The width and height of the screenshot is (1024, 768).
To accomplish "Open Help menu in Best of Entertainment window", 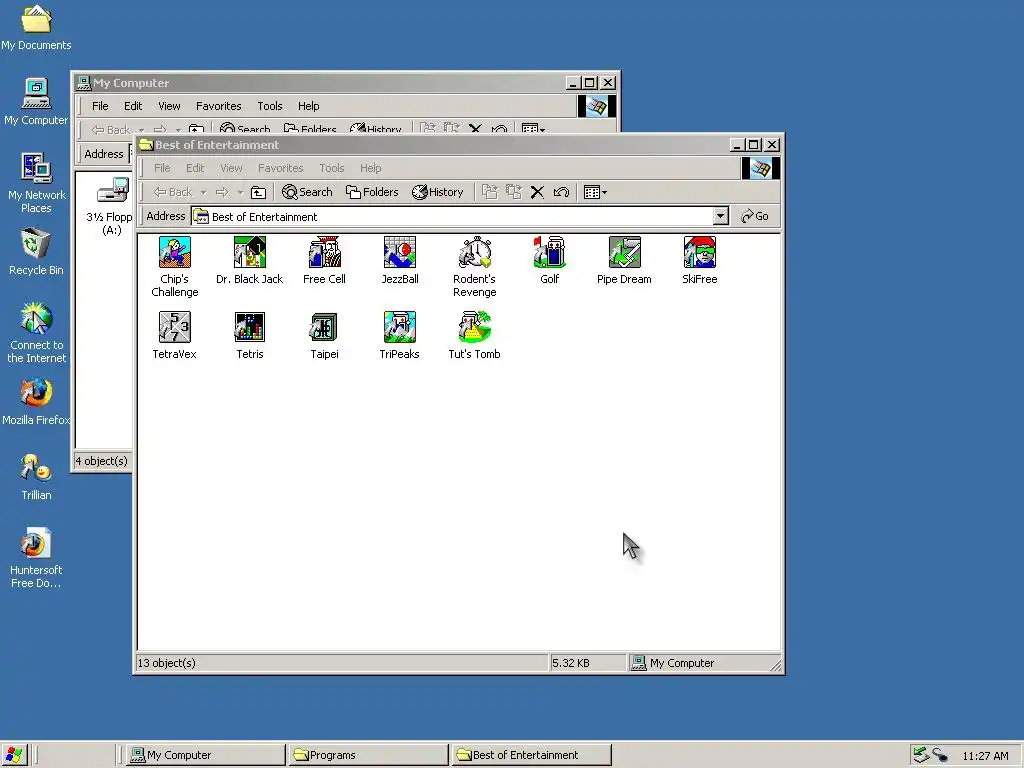I will pyautogui.click(x=370, y=168).
